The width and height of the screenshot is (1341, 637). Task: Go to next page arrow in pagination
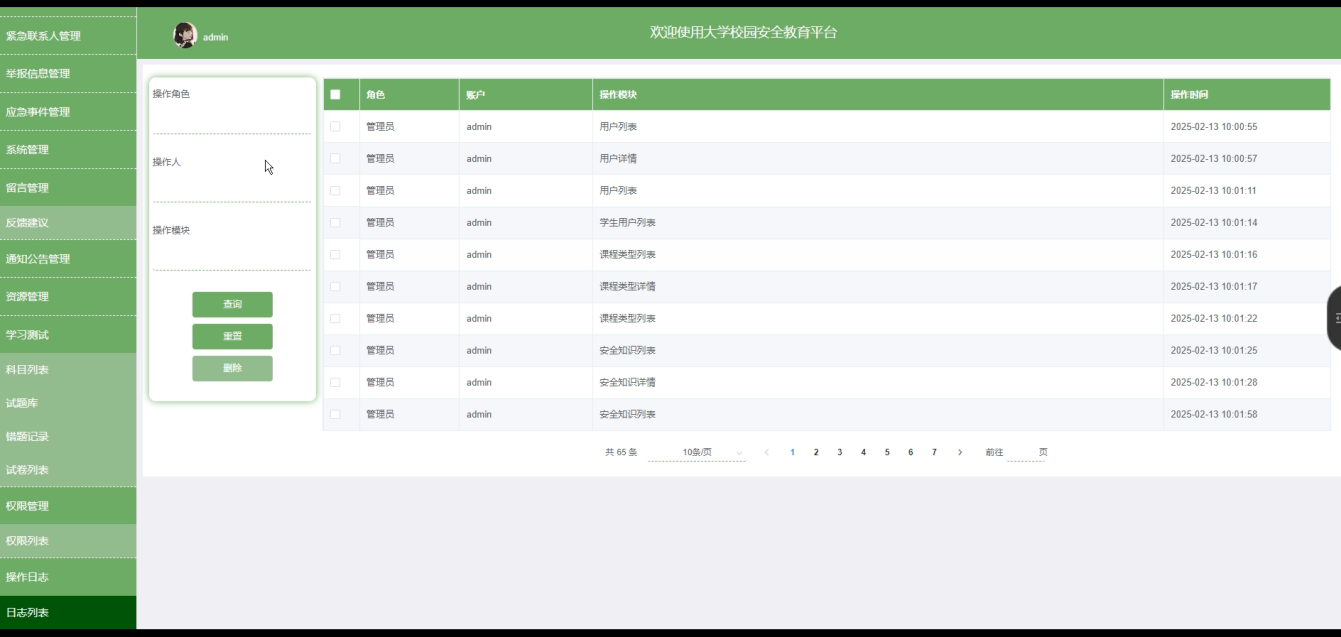point(960,452)
